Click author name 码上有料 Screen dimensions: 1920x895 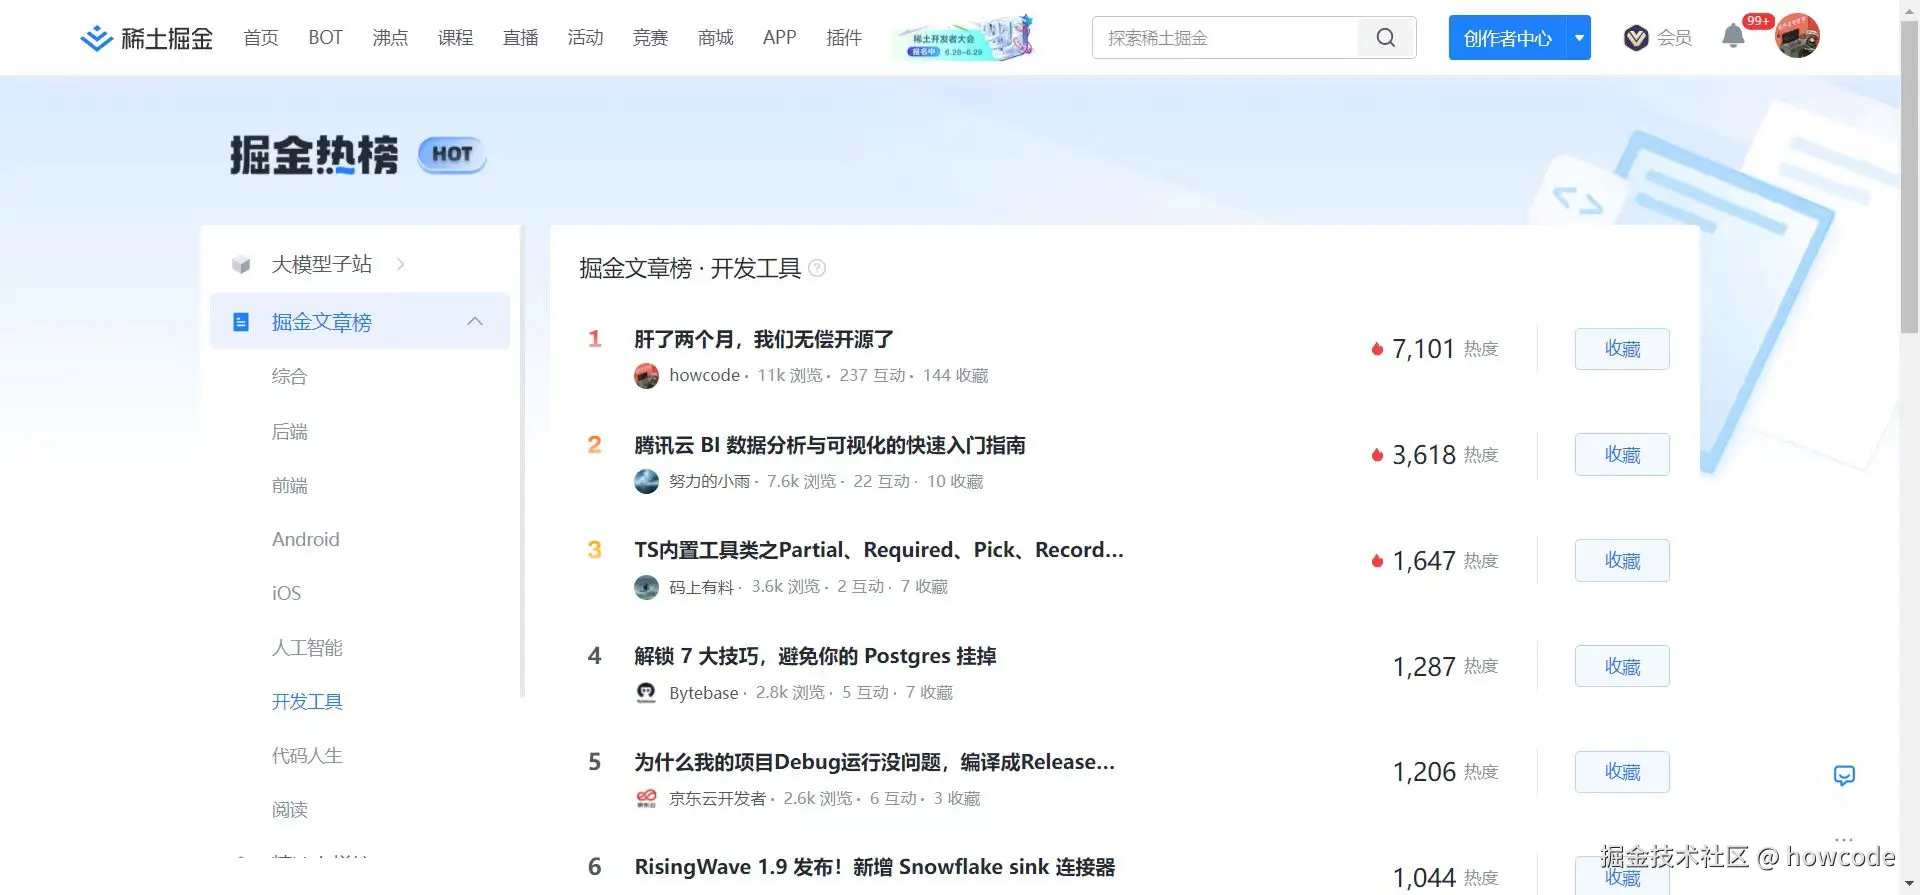[701, 588]
